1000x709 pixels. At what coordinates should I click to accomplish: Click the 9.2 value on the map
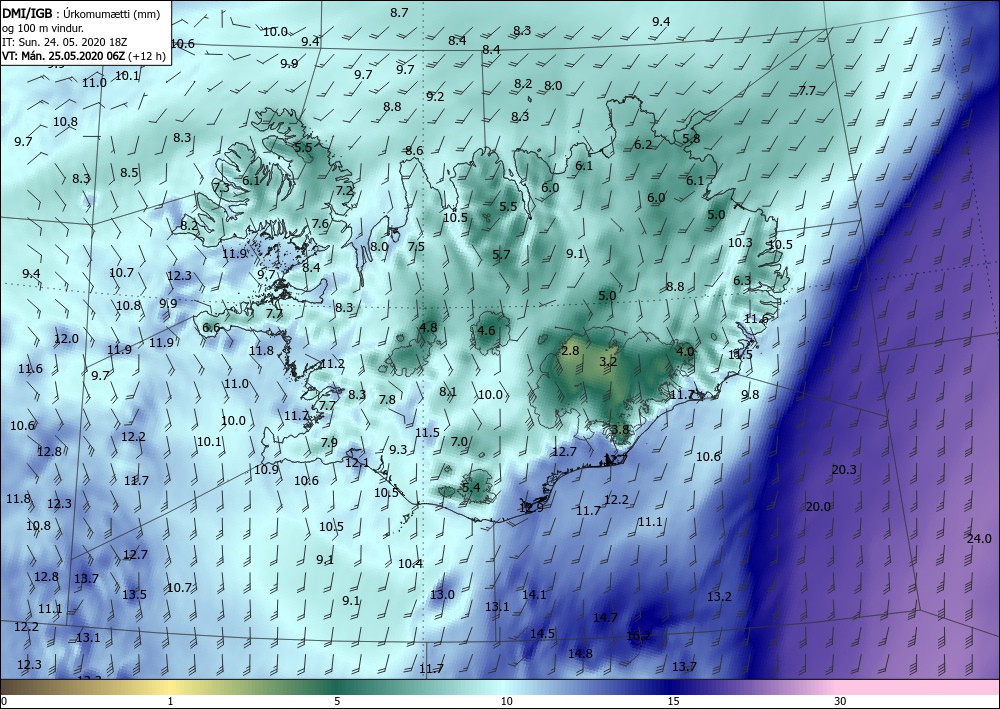click(436, 97)
